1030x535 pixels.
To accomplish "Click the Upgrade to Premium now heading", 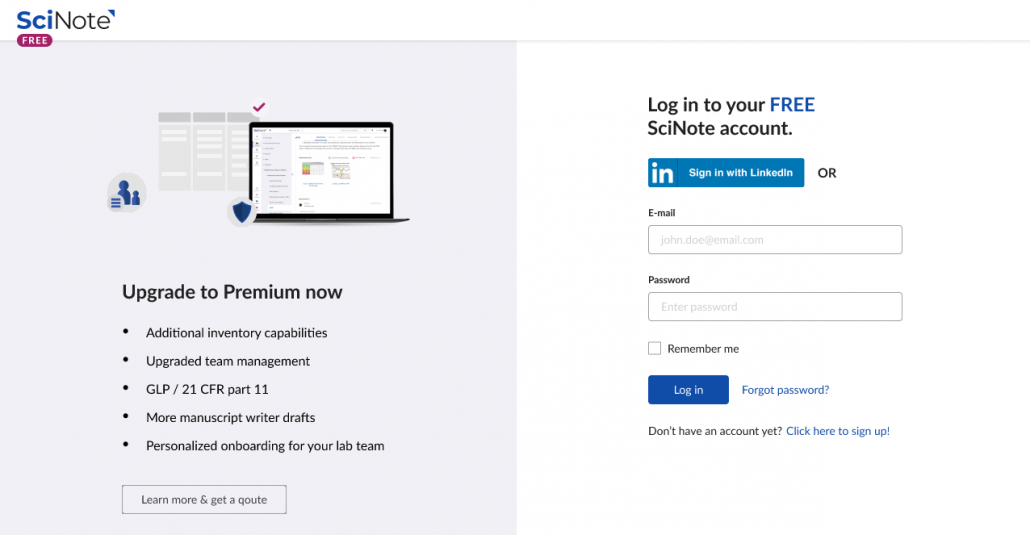I will [x=232, y=292].
